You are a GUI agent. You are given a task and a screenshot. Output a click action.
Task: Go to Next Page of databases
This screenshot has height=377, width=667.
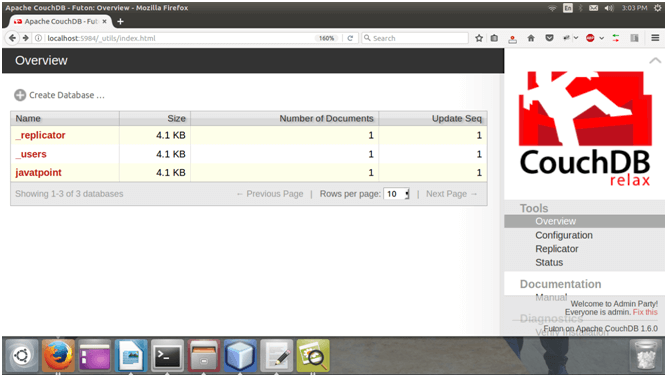[x=451, y=194]
